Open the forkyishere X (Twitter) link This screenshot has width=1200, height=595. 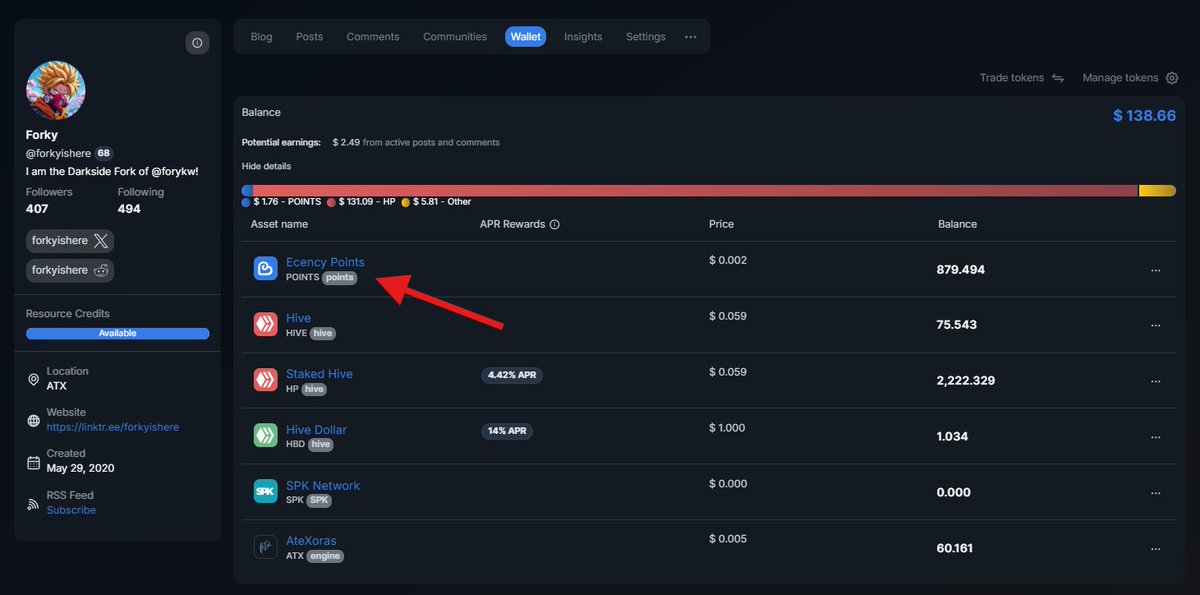[70, 241]
